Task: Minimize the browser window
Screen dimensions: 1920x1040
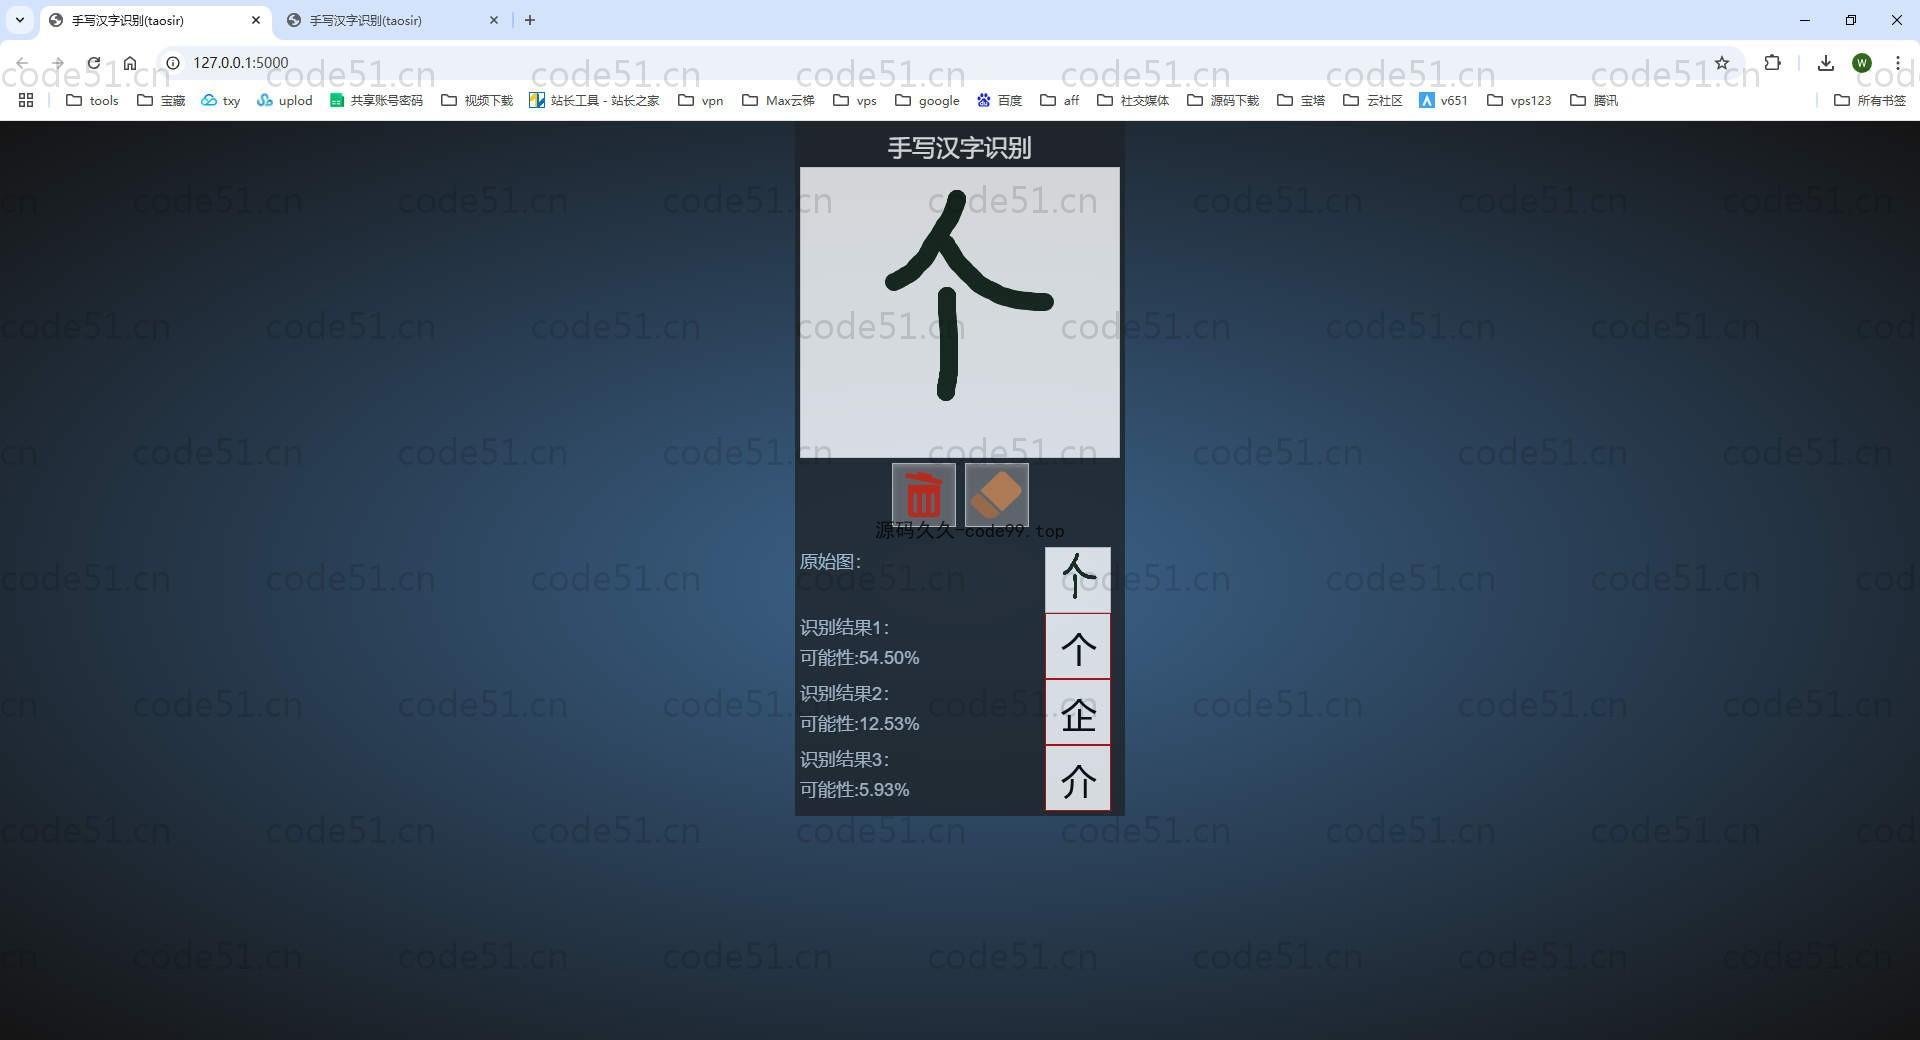Action: coord(1805,20)
